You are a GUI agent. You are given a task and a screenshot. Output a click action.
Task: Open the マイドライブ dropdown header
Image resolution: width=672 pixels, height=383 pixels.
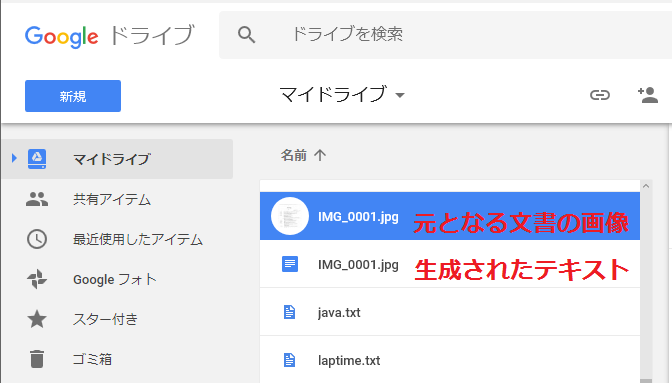[x=342, y=94]
